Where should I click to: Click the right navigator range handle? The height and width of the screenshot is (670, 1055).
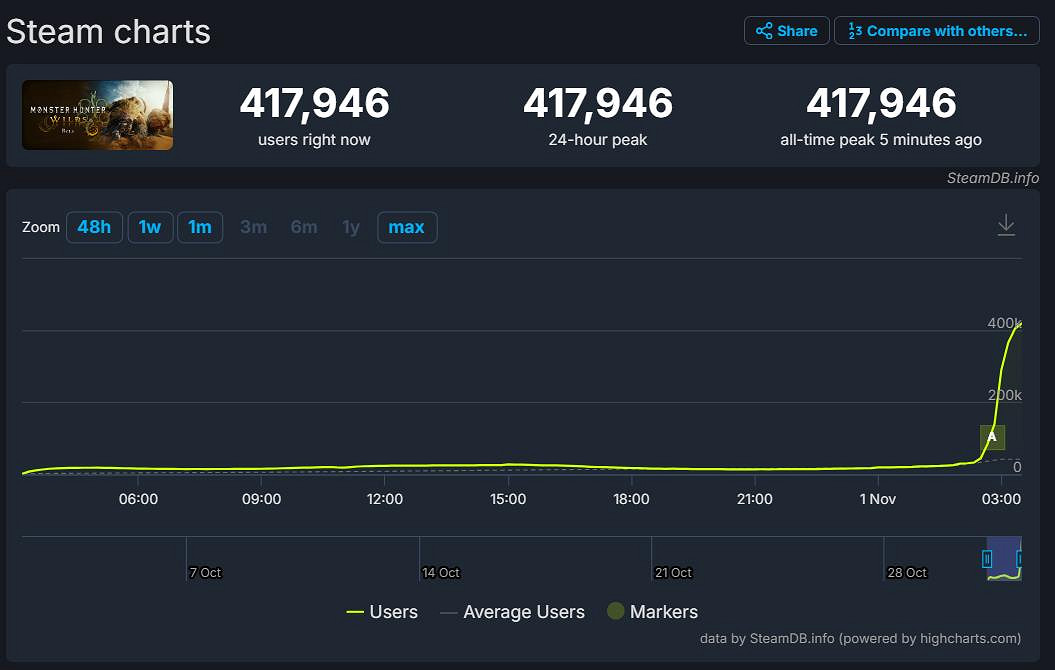[x=1020, y=559]
